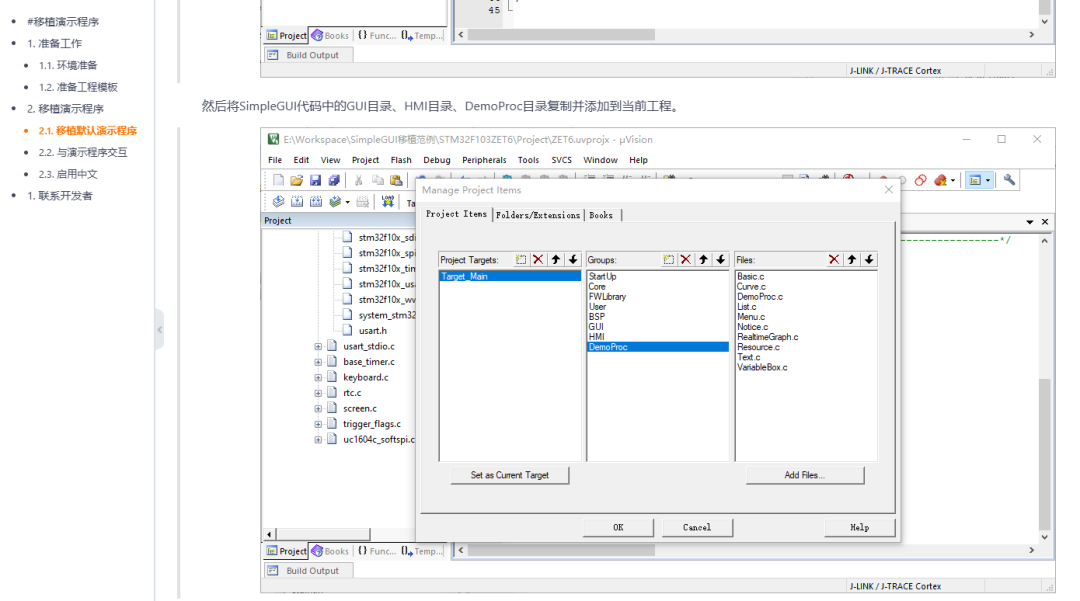Click the up-arrow icon above Project Targets
This screenshot has height=601, width=1080.
(x=555, y=259)
